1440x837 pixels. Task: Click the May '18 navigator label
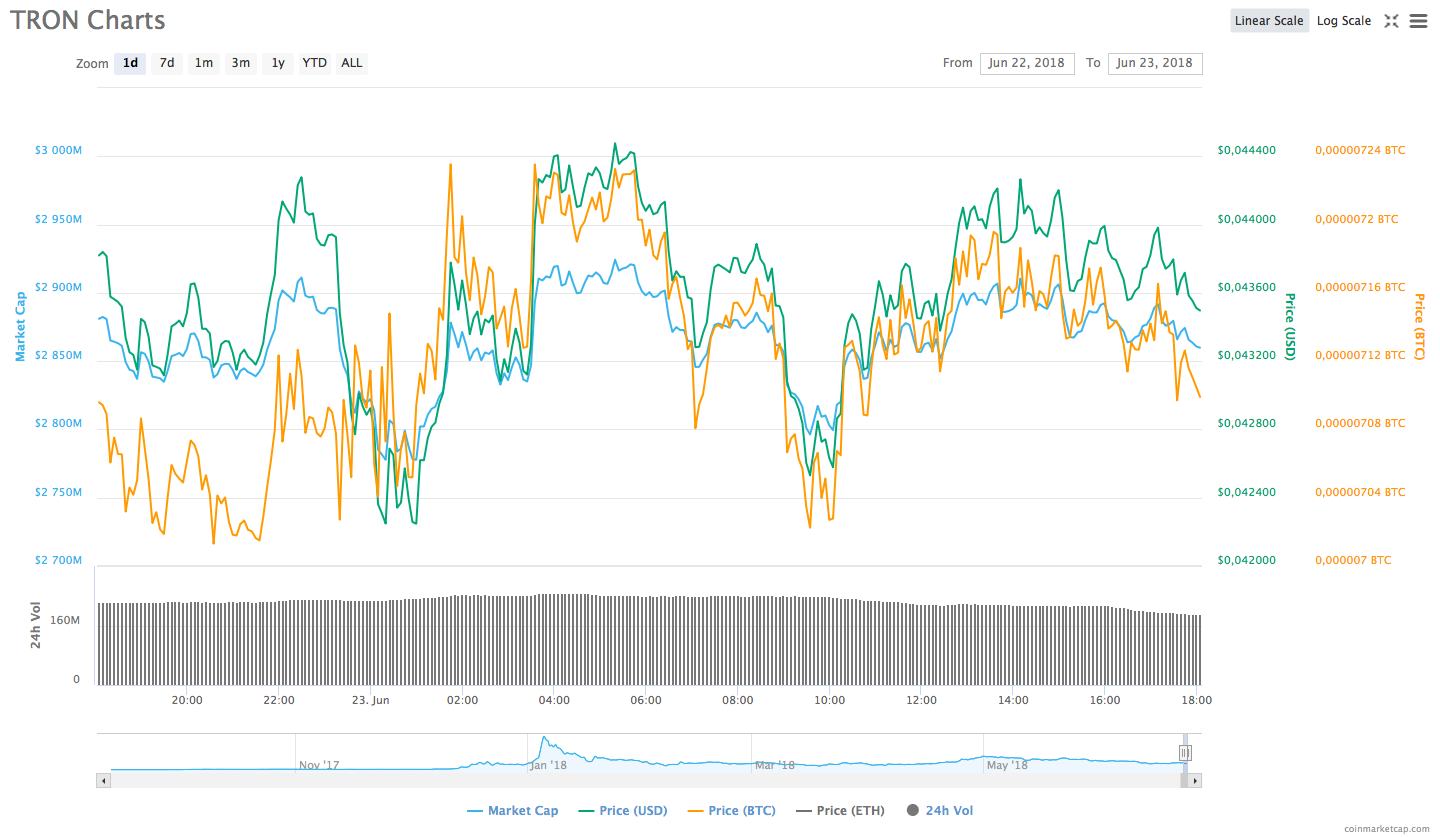[x=1007, y=766]
